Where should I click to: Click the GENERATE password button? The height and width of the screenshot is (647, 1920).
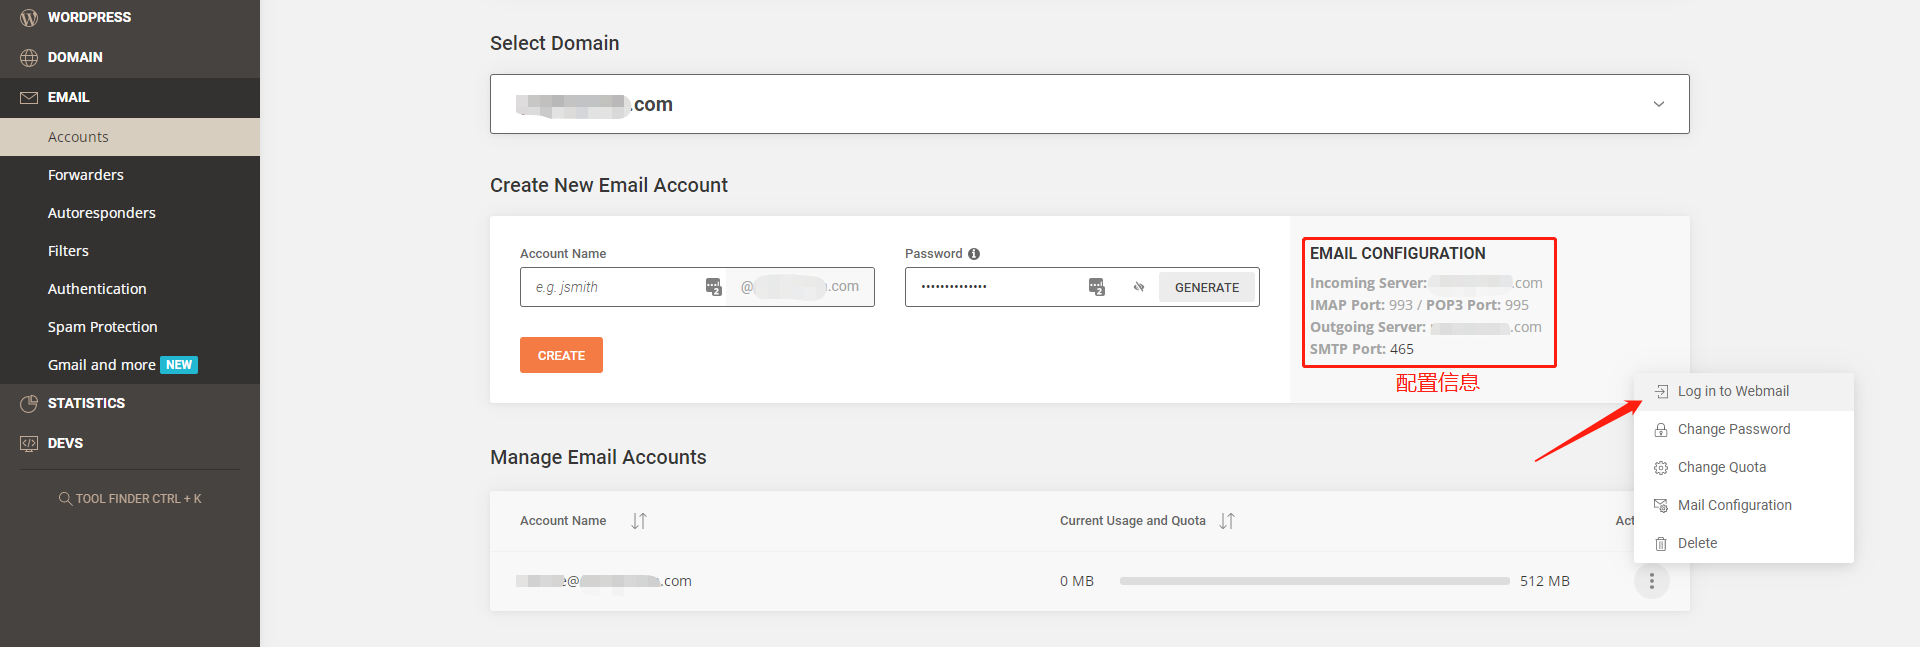[x=1207, y=287]
